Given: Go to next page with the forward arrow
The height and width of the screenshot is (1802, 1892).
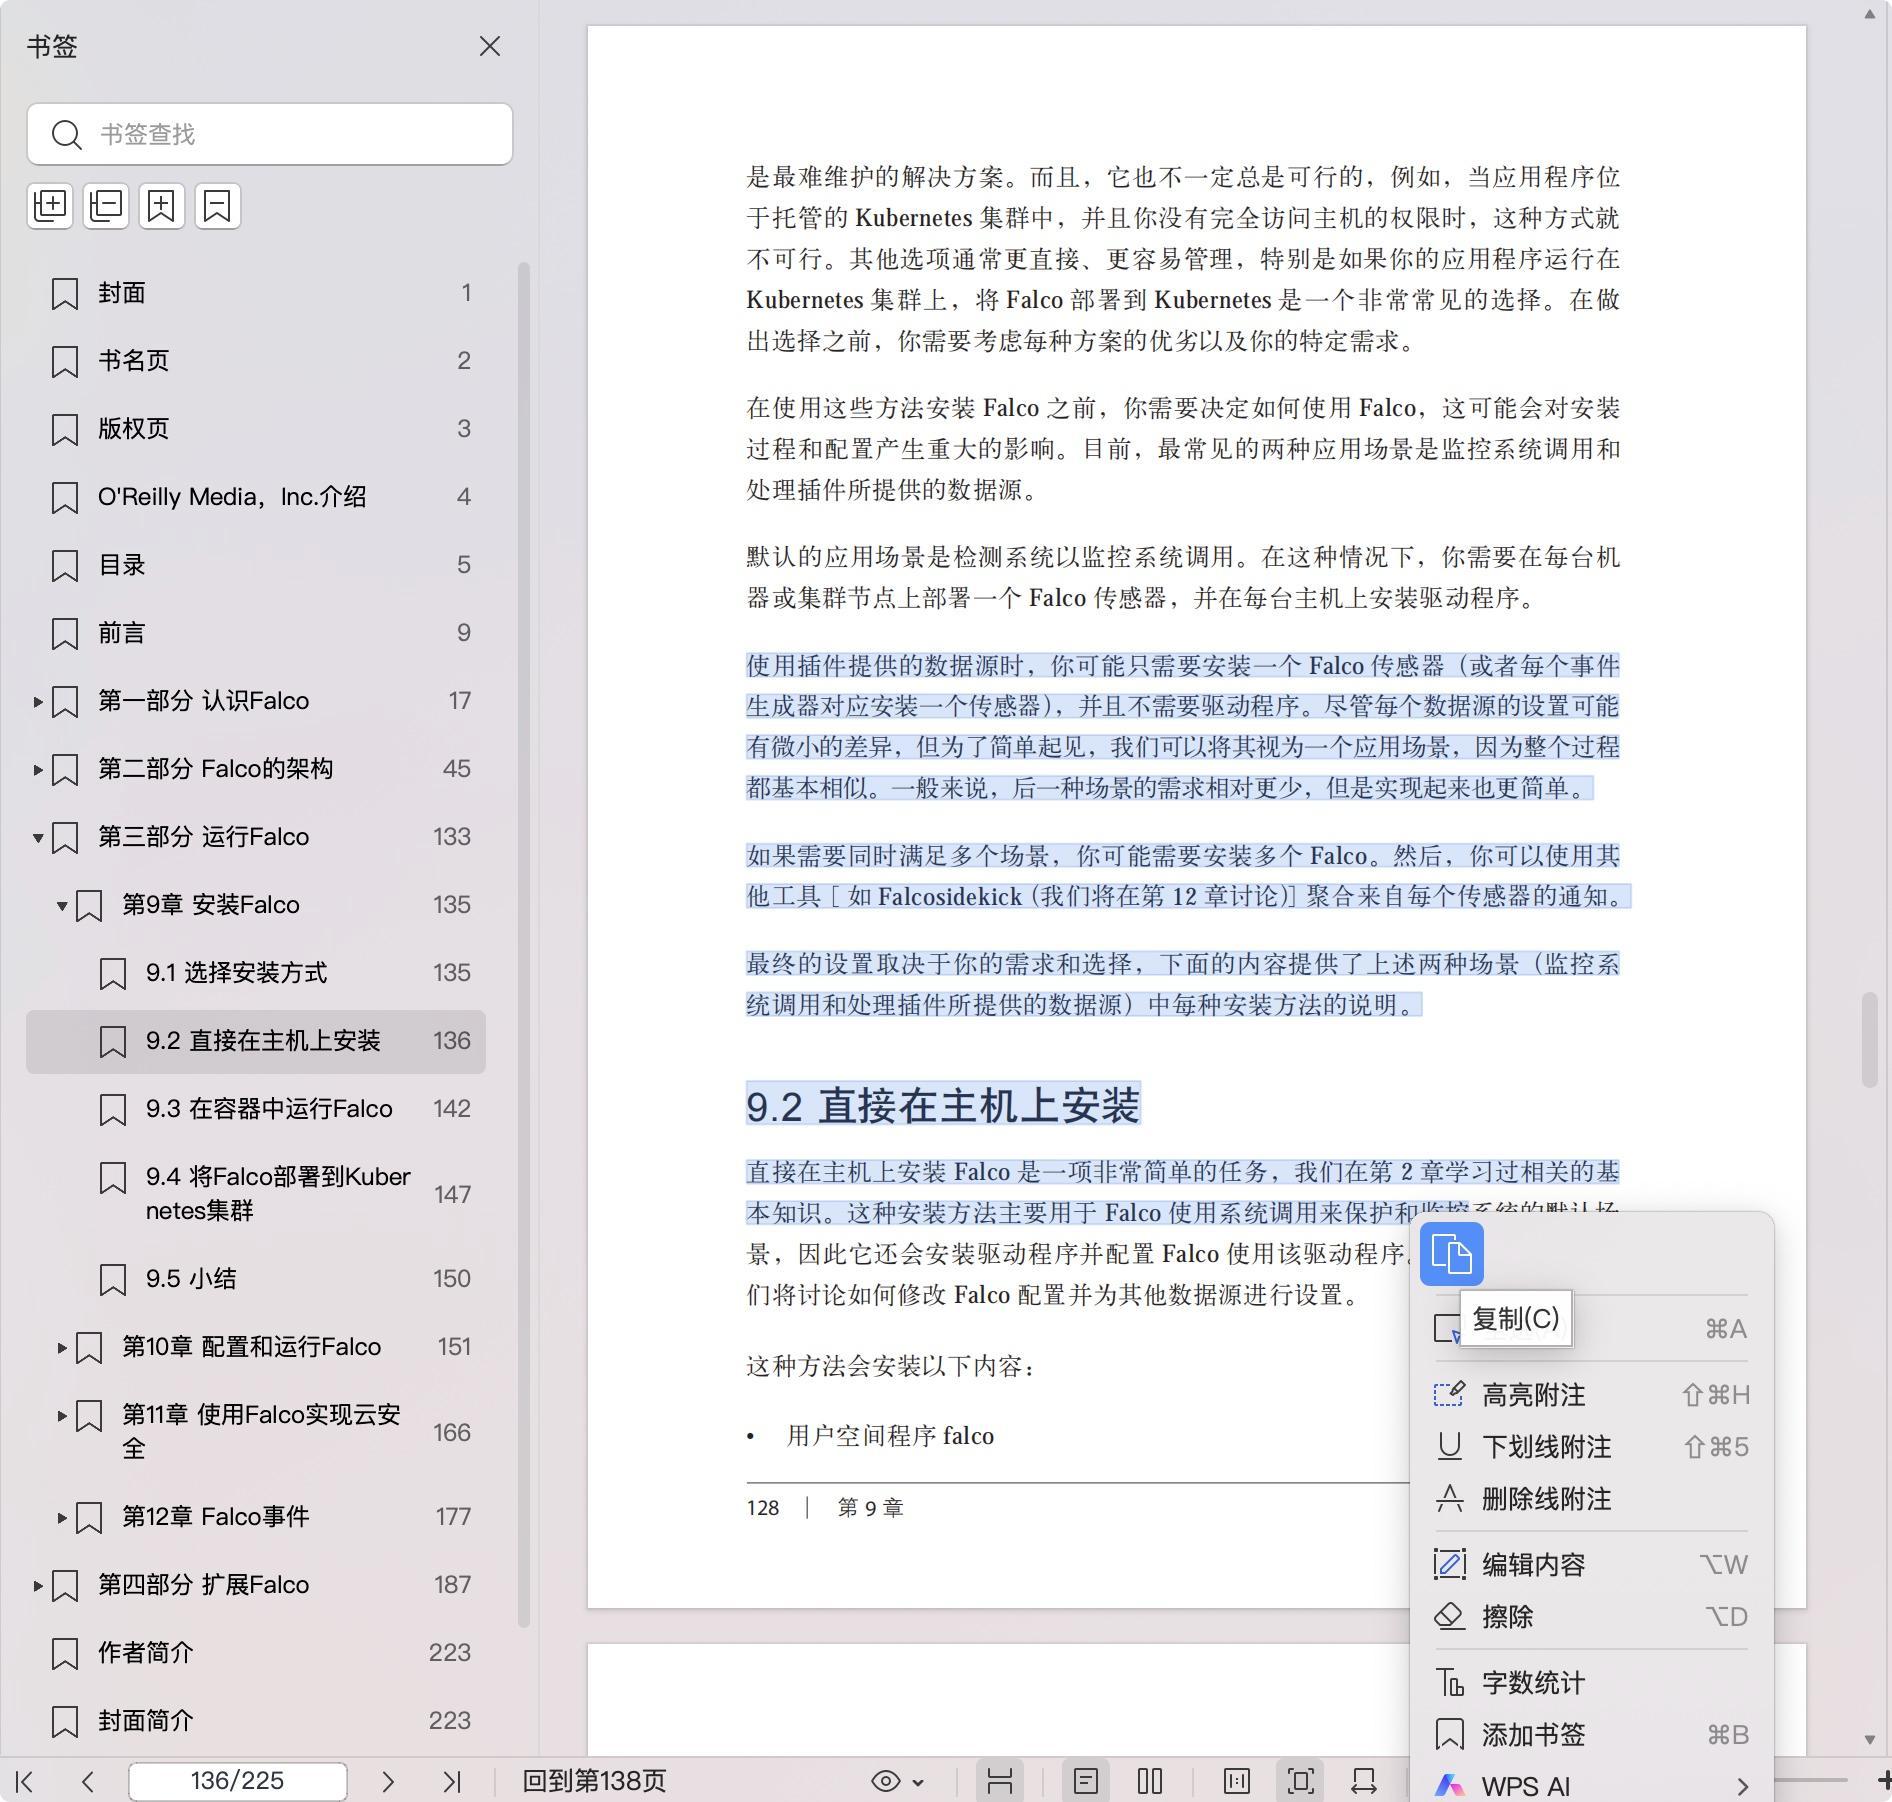Looking at the screenshot, I should point(388,1781).
